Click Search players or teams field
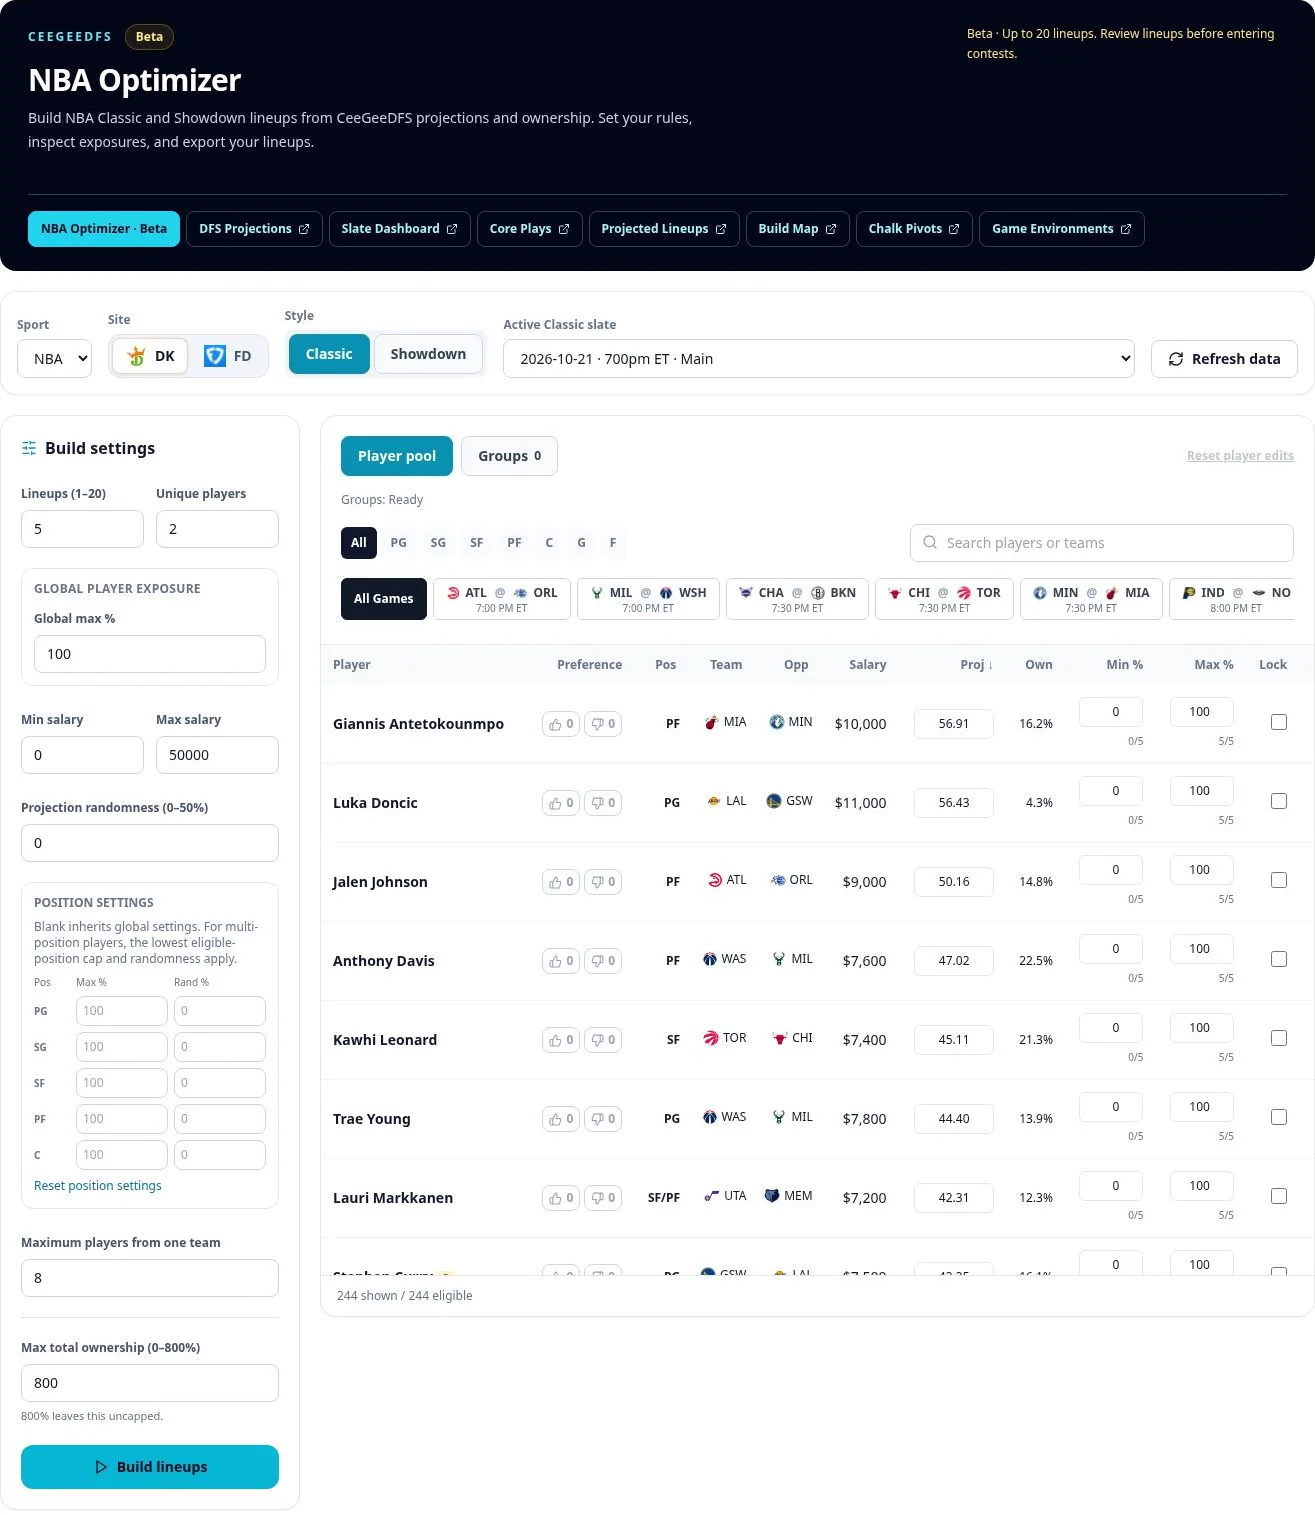1315x1515 pixels. [x=1102, y=543]
